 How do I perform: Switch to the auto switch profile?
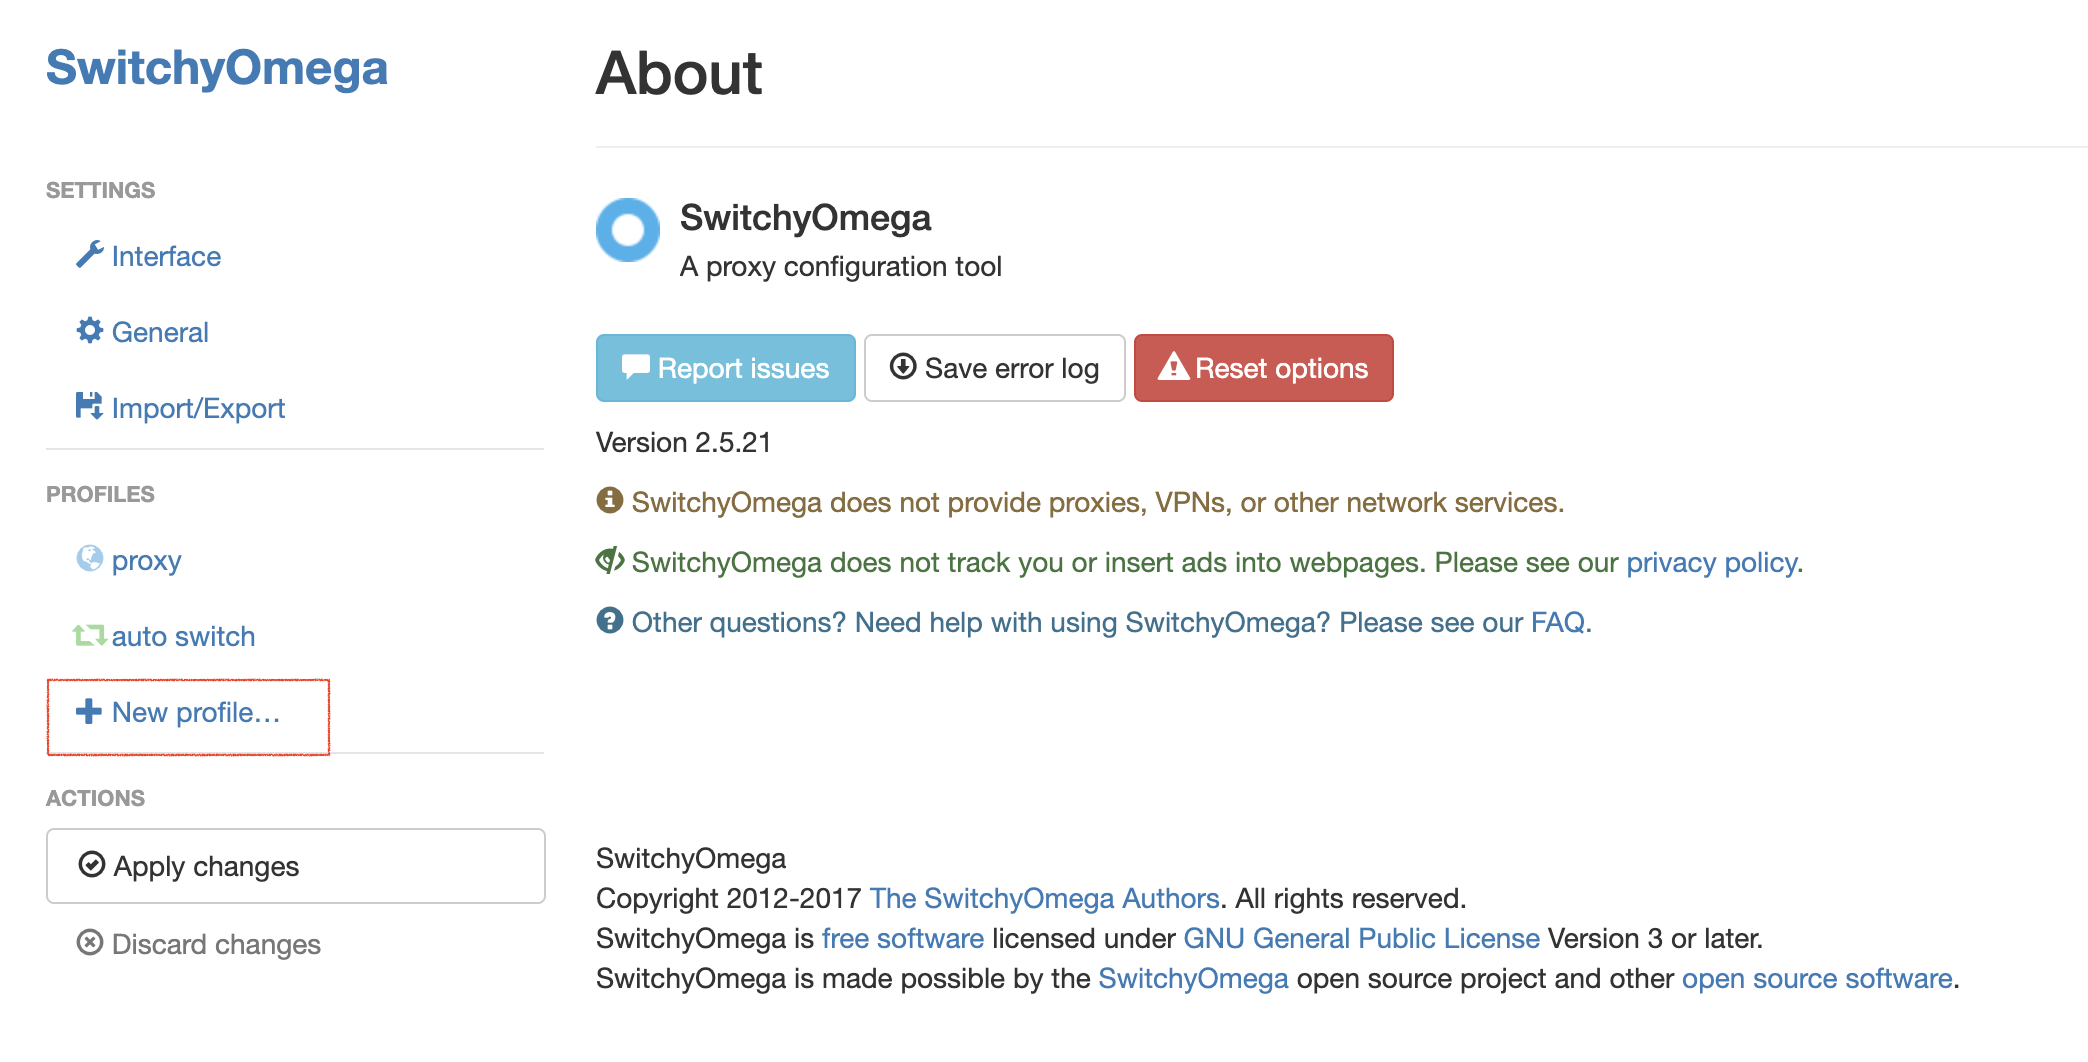point(183,635)
